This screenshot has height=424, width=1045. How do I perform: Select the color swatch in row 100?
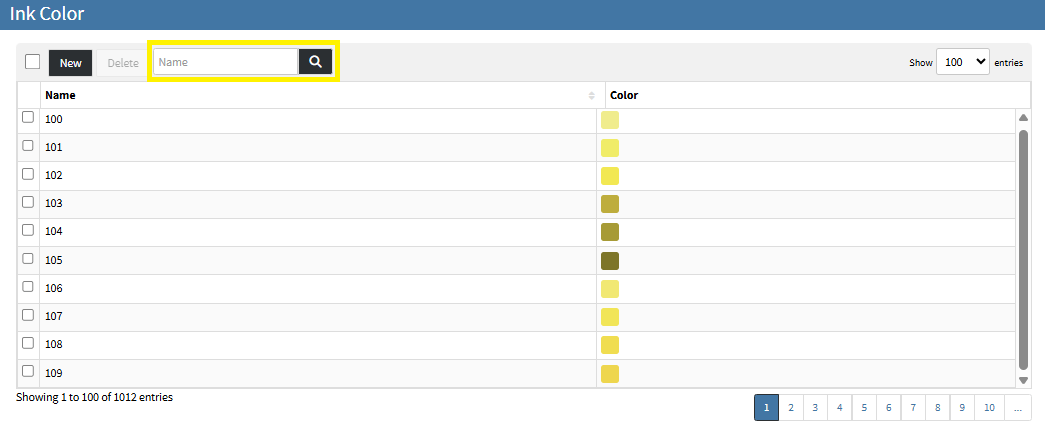(x=610, y=120)
